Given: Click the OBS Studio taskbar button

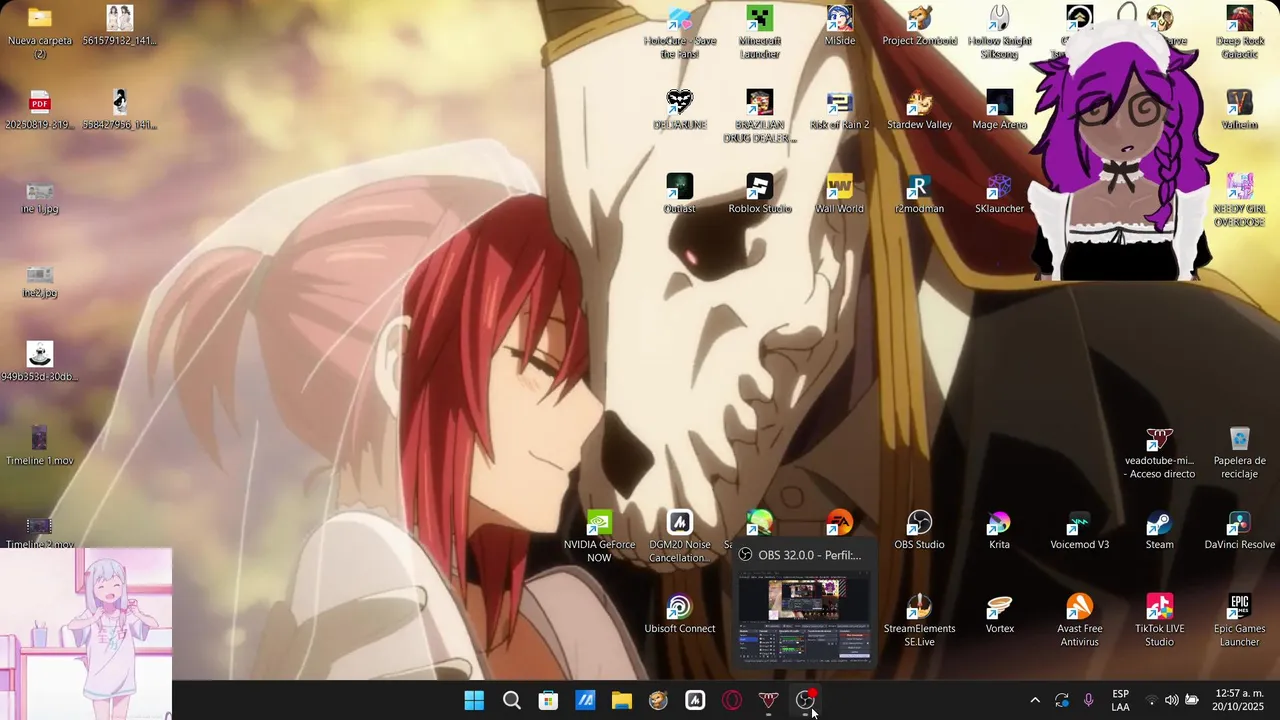Looking at the screenshot, I should pyautogui.click(x=805, y=700).
